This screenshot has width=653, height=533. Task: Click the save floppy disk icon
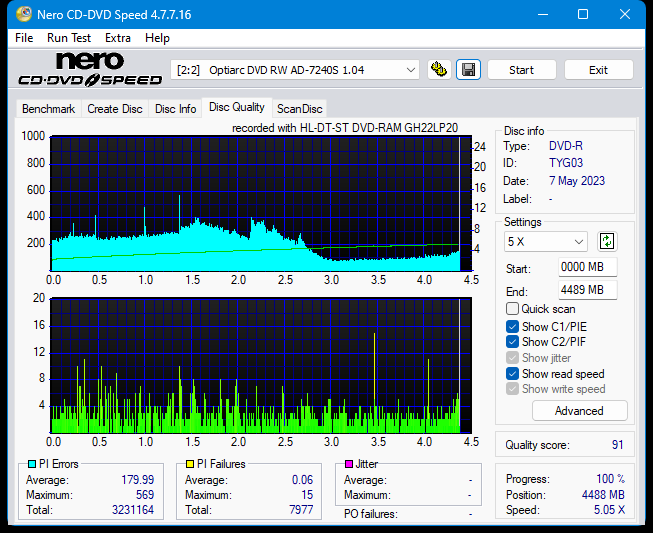[x=467, y=70]
